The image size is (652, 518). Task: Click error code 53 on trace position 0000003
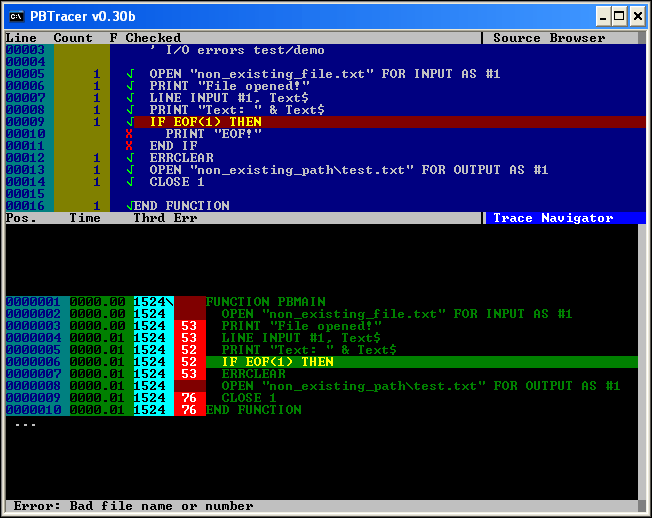click(x=189, y=326)
